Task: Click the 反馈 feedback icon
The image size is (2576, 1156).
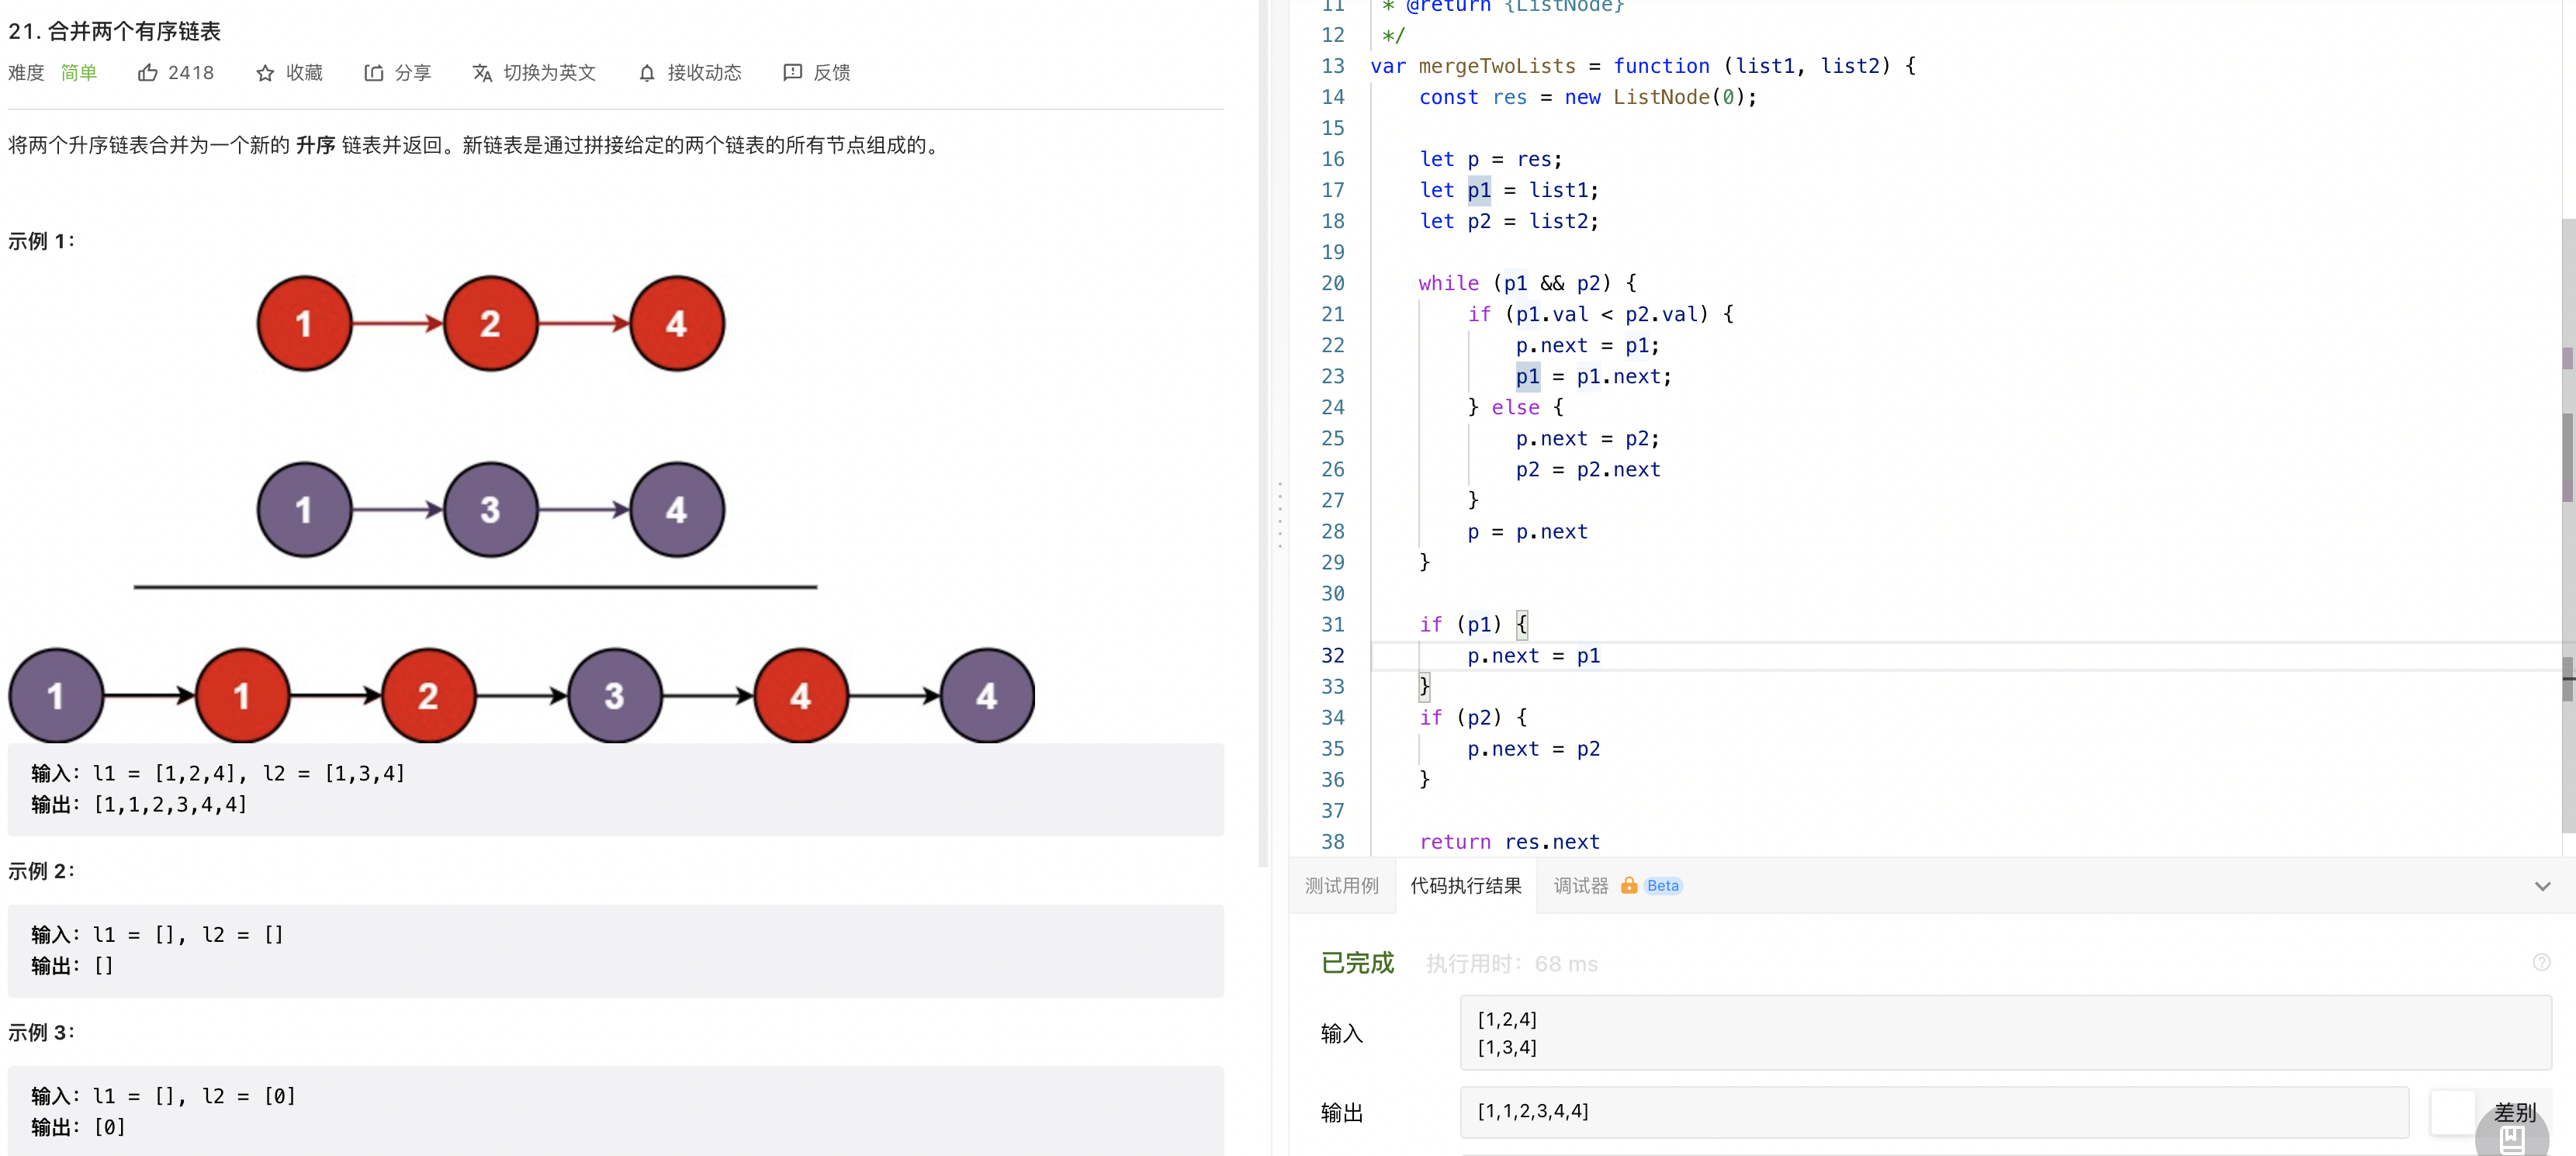Action: coord(792,73)
